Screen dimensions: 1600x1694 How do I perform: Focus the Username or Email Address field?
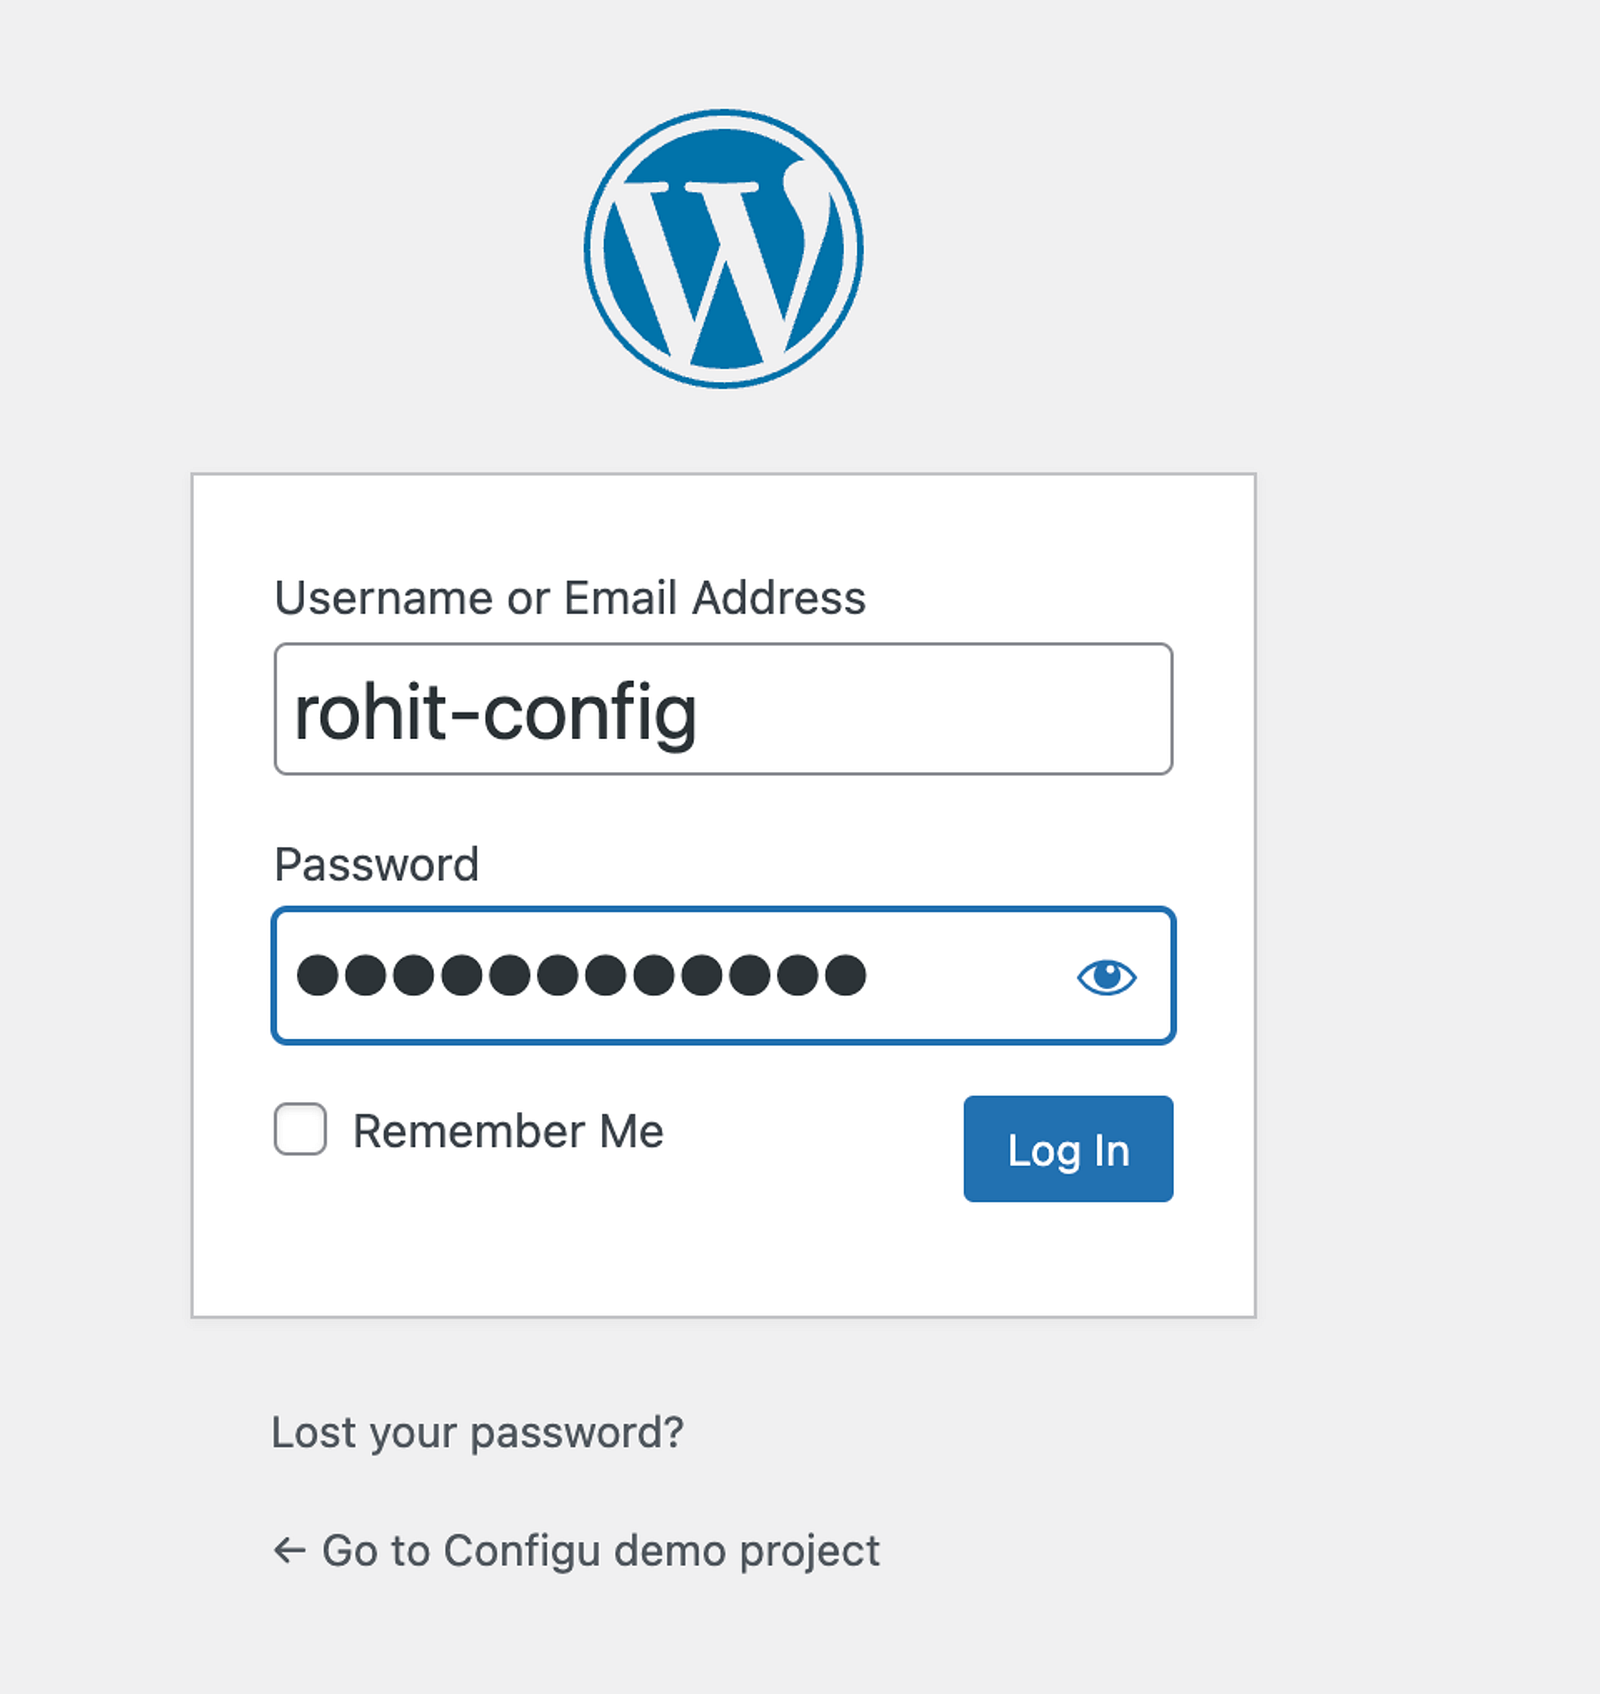(723, 709)
